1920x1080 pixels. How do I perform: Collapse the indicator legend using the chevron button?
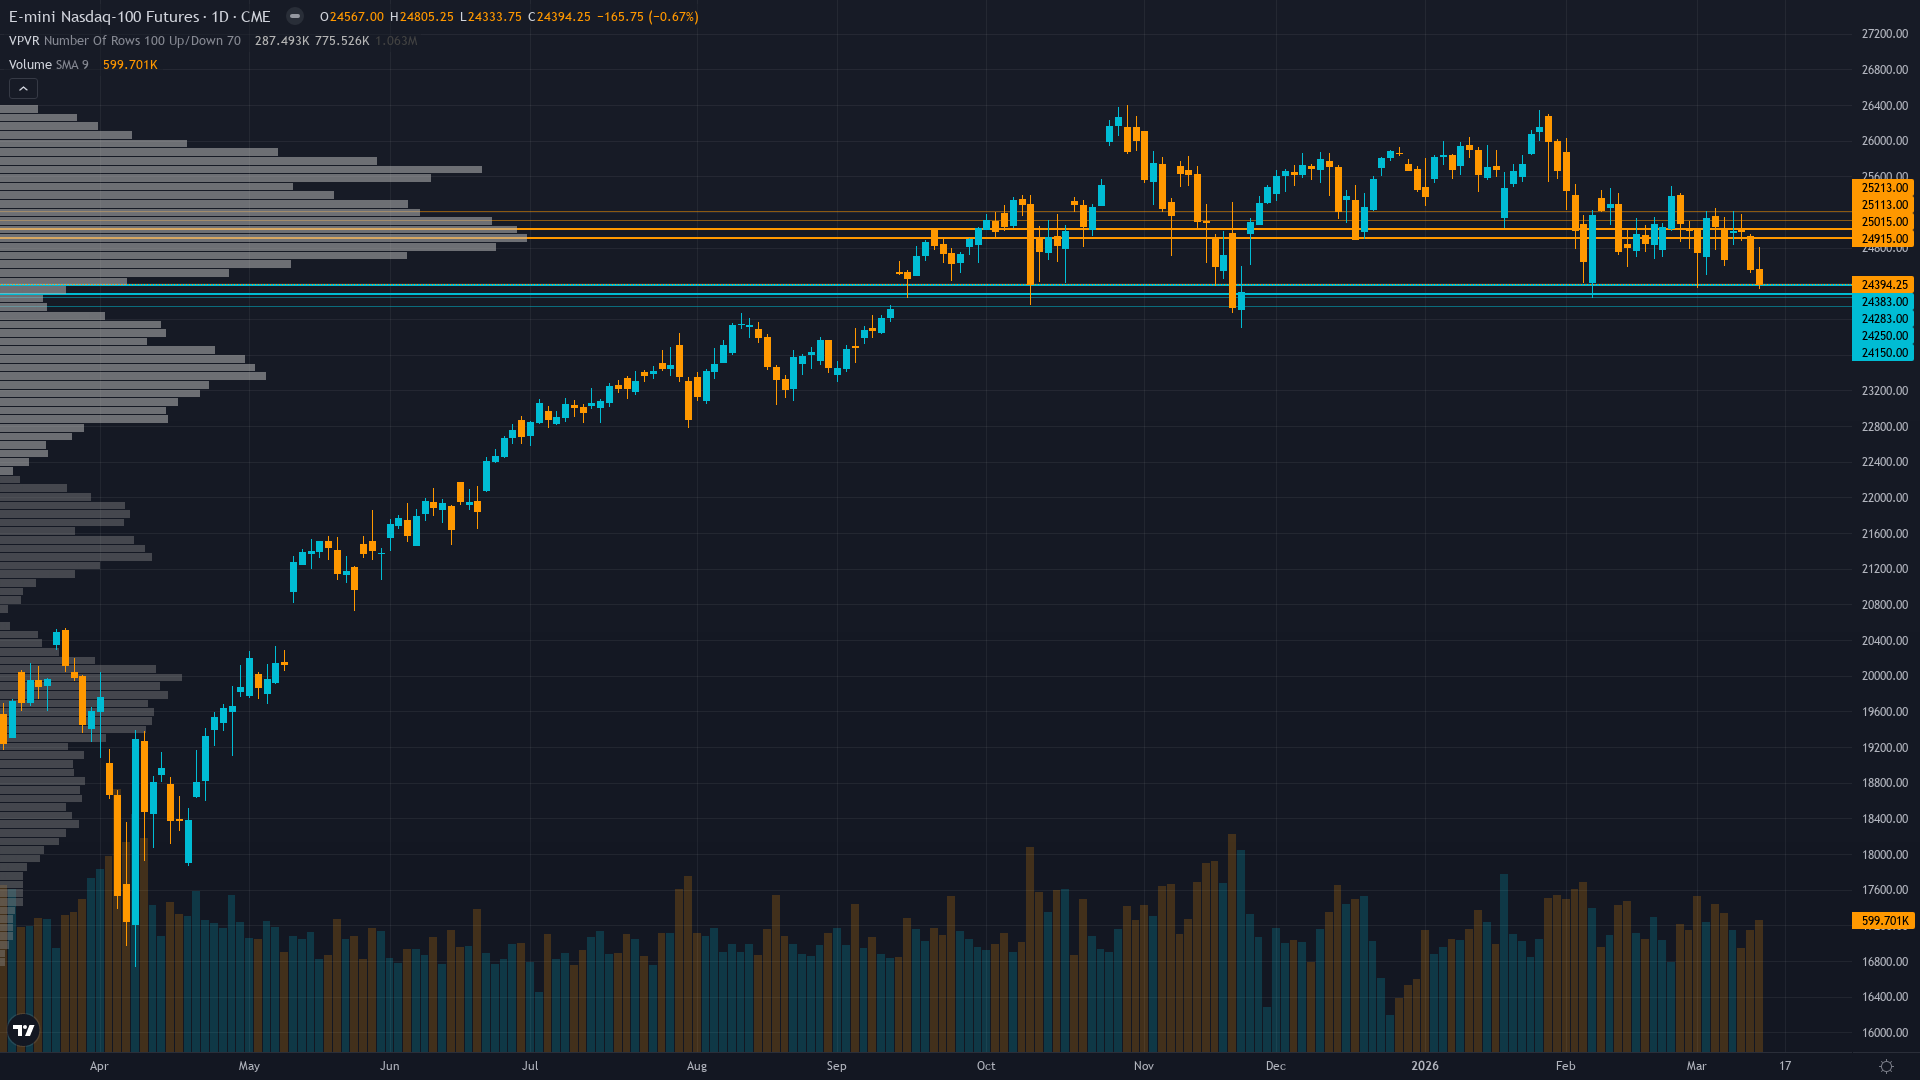[22, 88]
